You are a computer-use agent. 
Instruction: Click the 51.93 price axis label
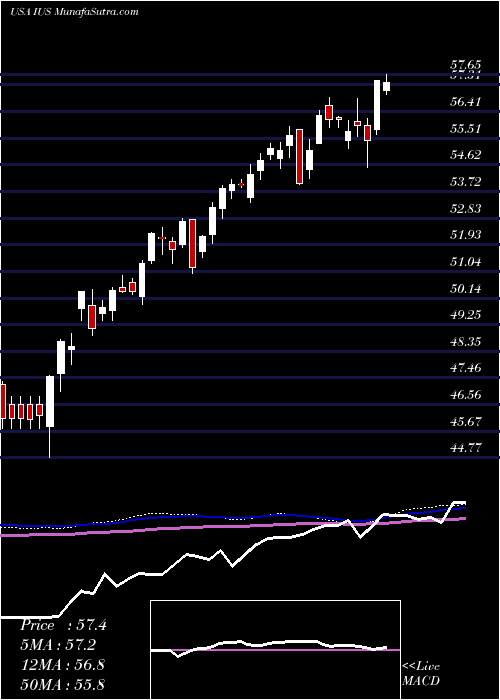click(x=466, y=235)
